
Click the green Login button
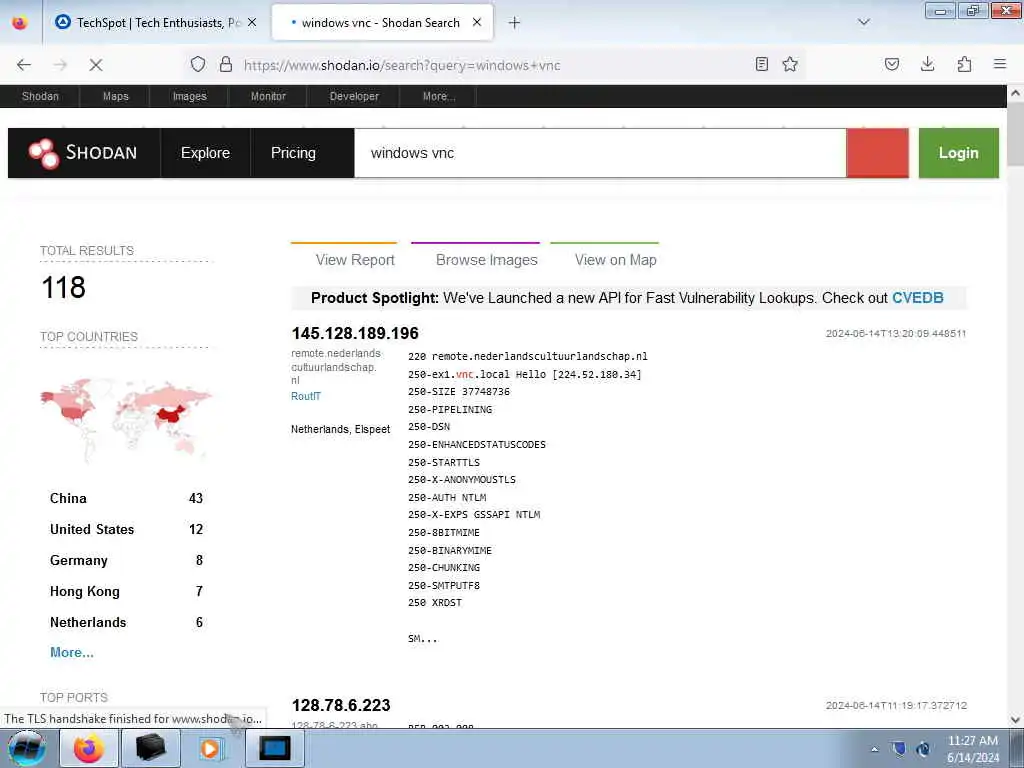pyautogui.click(x=959, y=153)
